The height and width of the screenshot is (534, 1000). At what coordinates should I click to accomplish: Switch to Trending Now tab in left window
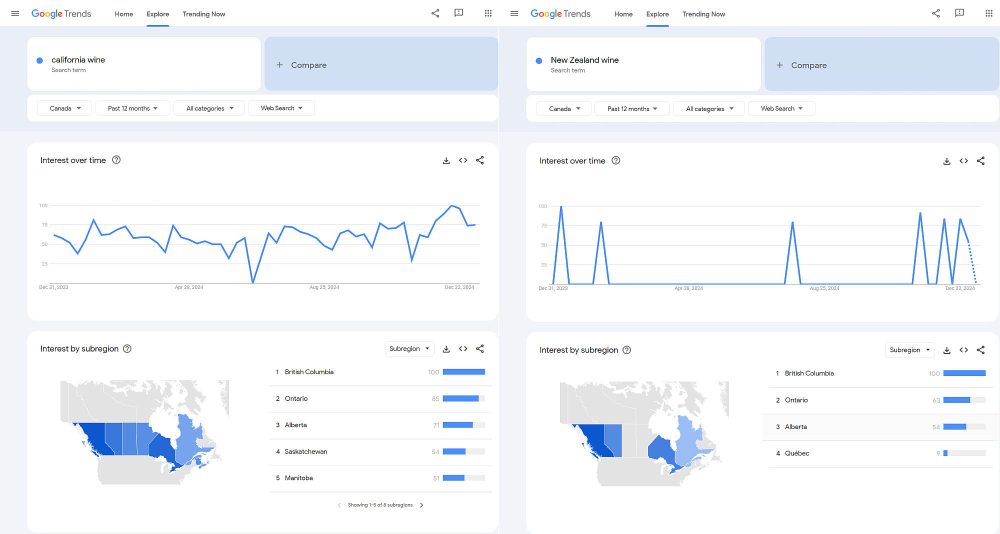pos(204,14)
